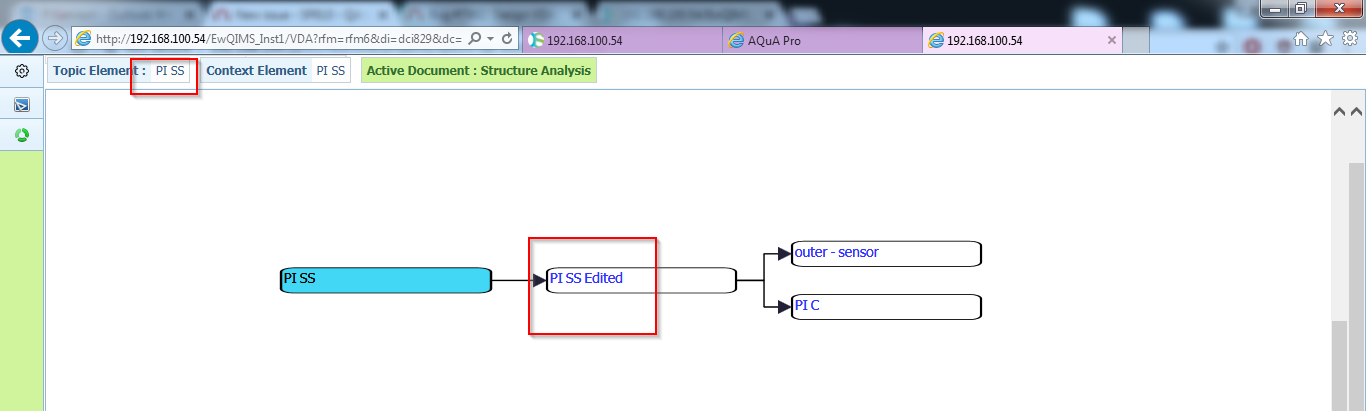Click Context Element label
Screen dimensions: 1366x411
[x=256, y=71]
